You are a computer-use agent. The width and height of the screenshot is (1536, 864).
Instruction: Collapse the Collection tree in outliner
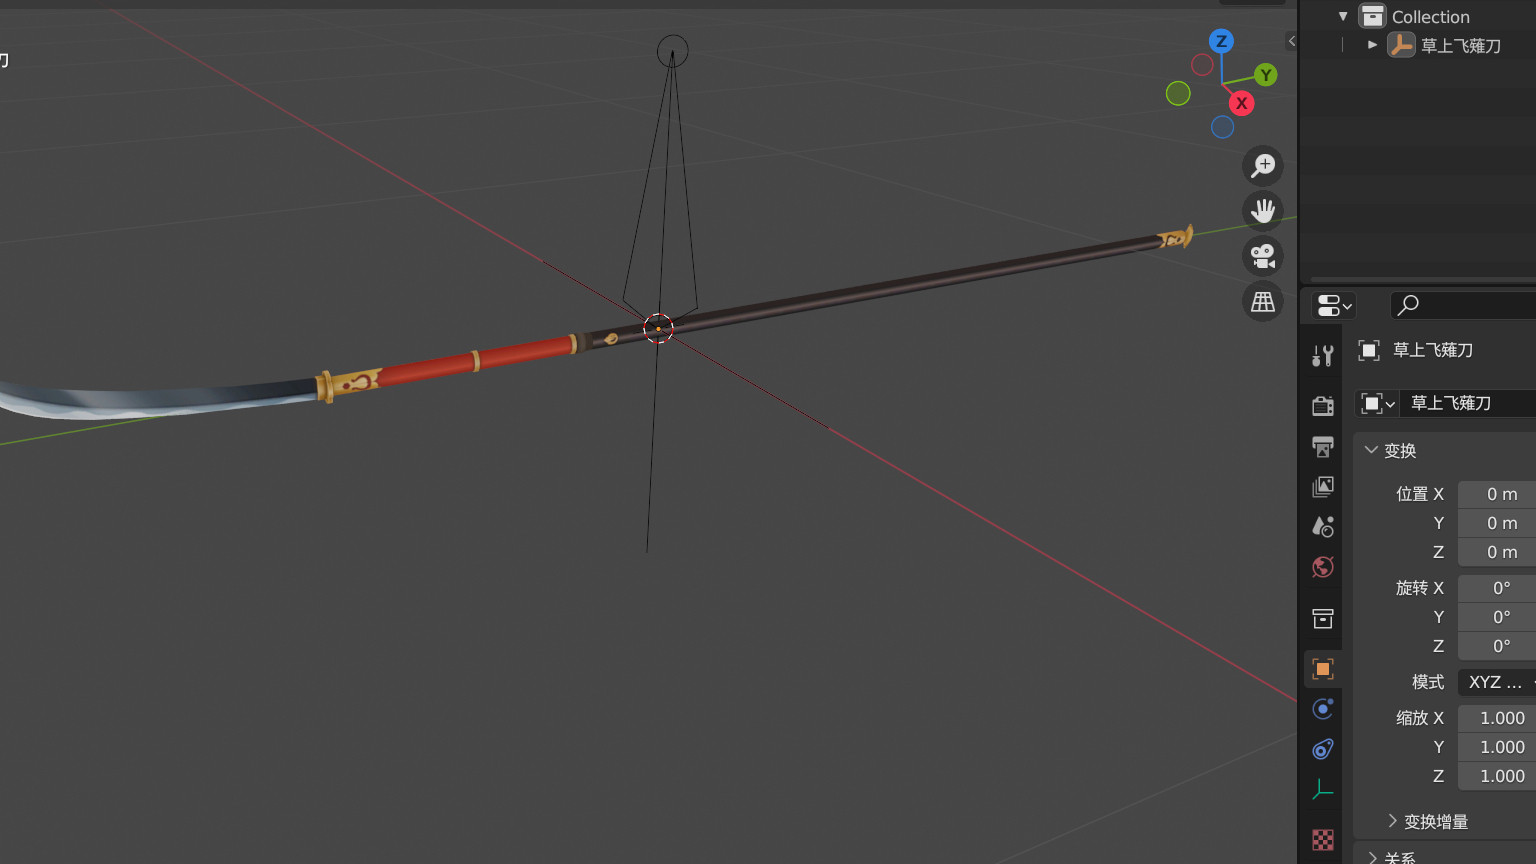pos(1343,17)
